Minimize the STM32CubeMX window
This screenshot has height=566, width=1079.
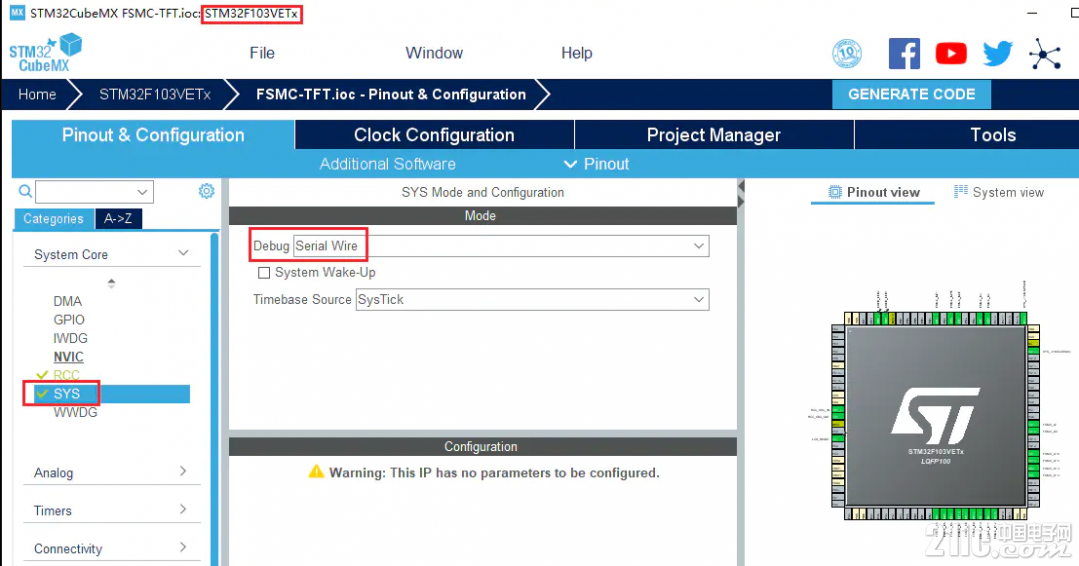point(1032,13)
